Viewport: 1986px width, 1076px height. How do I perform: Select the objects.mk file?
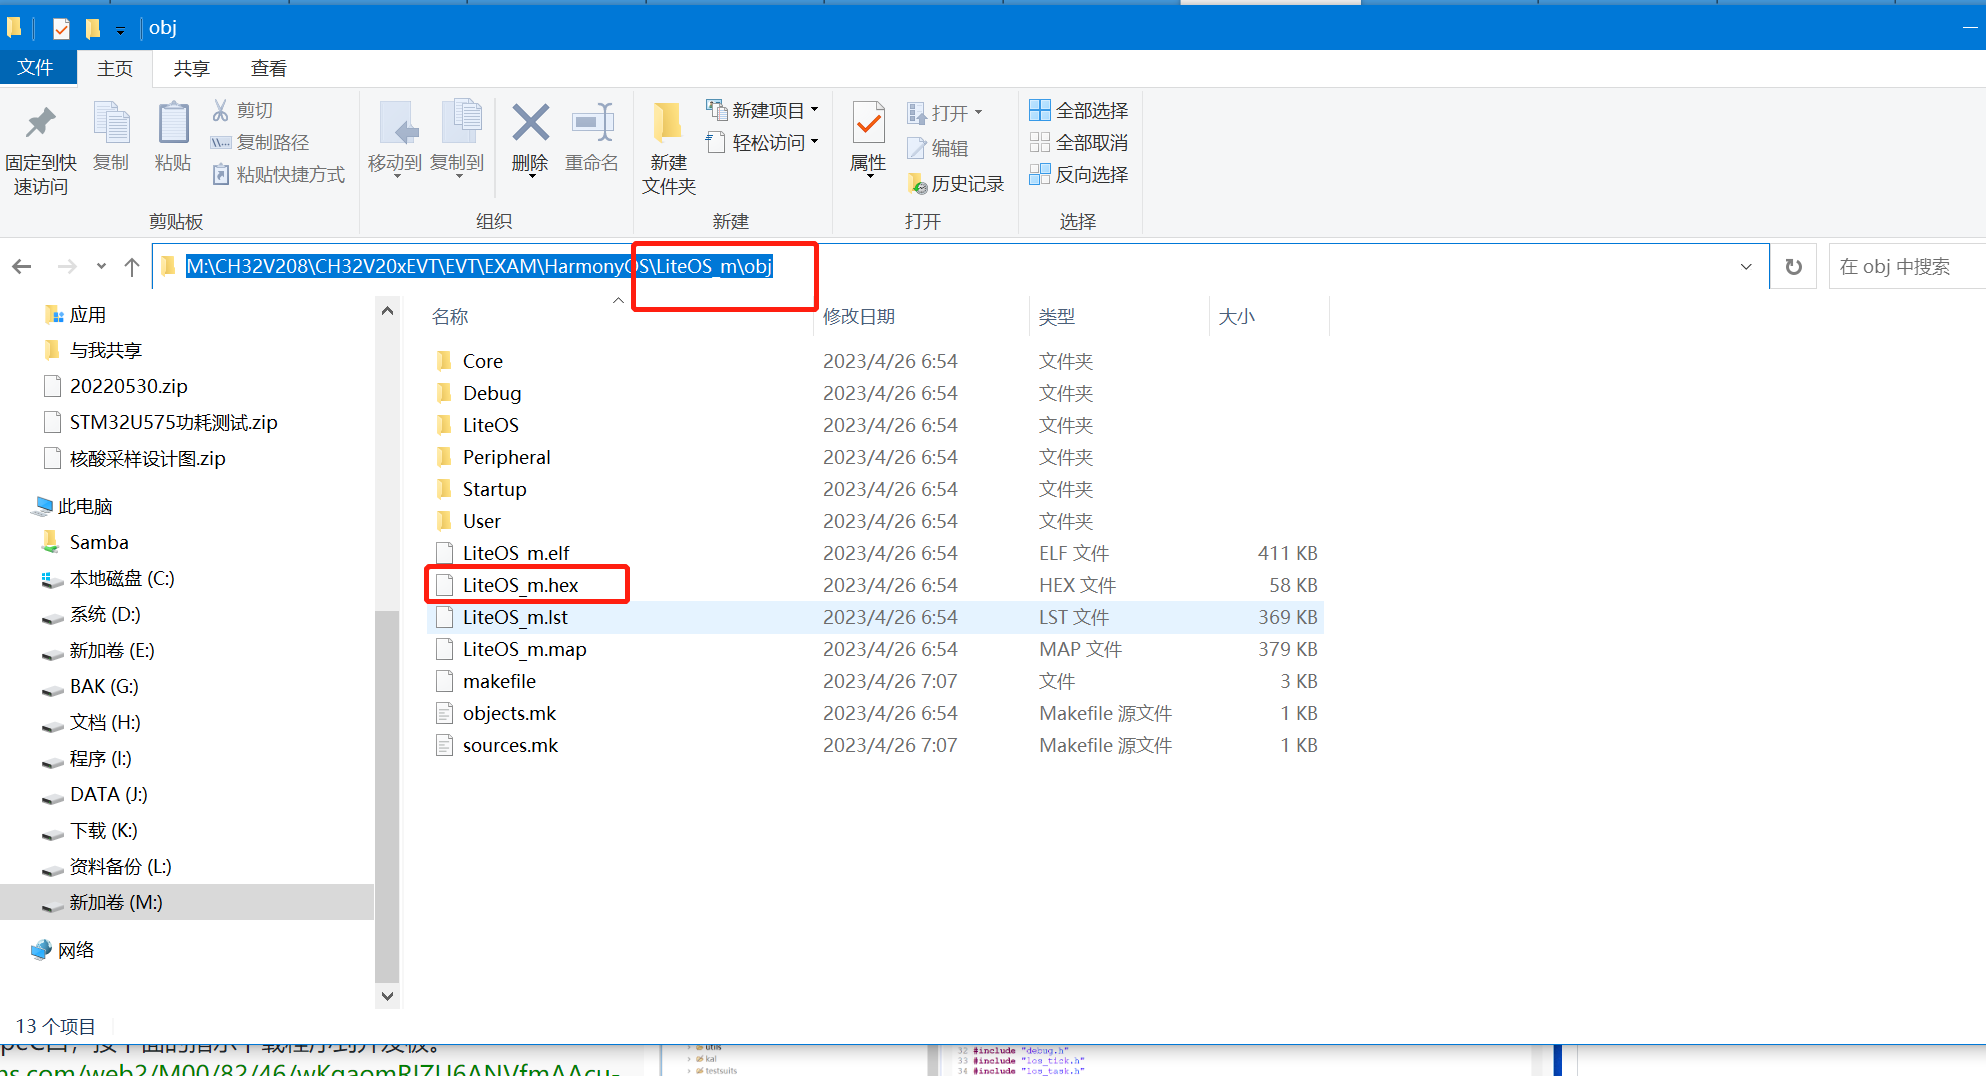(508, 713)
